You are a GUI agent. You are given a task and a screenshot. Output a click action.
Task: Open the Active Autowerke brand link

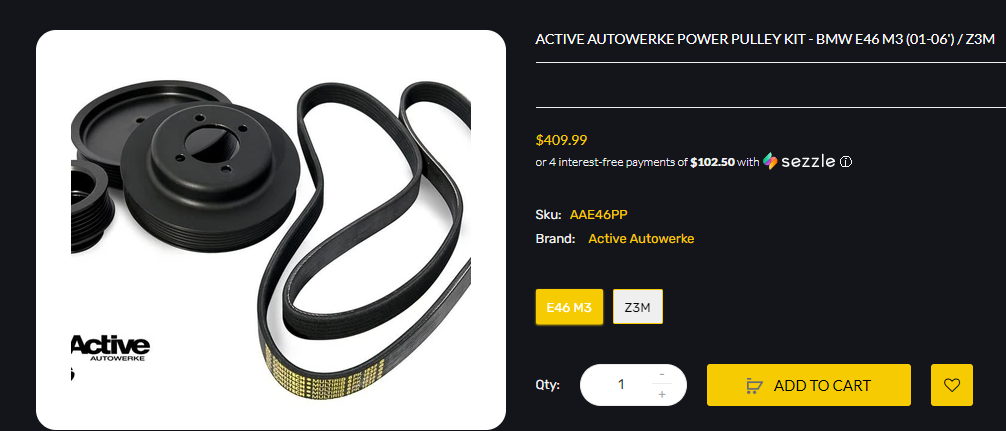[x=641, y=239]
